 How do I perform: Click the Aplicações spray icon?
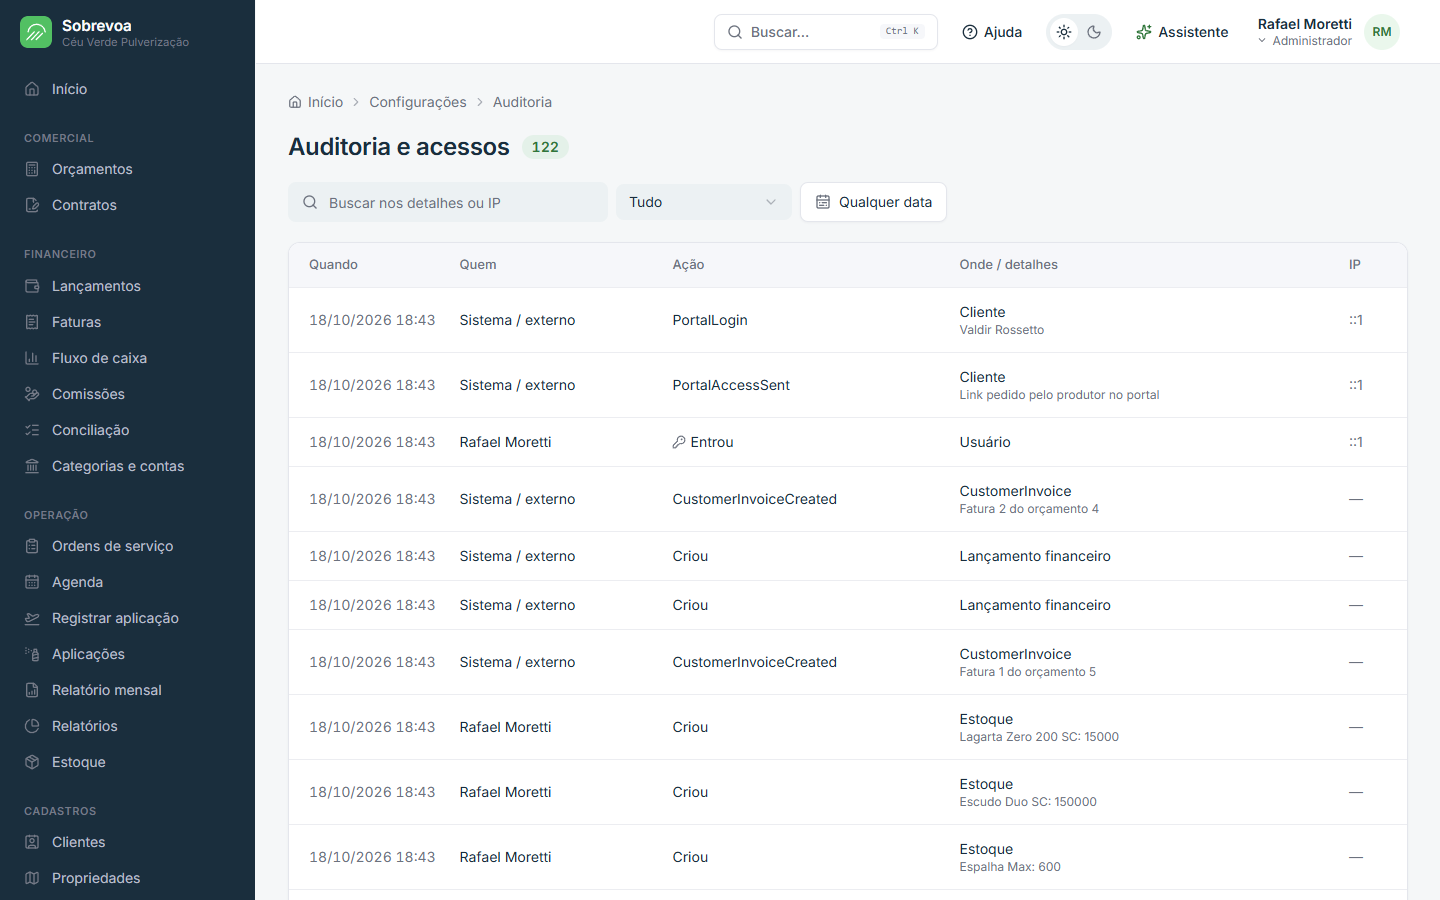pyautogui.click(x=32, y=654)
